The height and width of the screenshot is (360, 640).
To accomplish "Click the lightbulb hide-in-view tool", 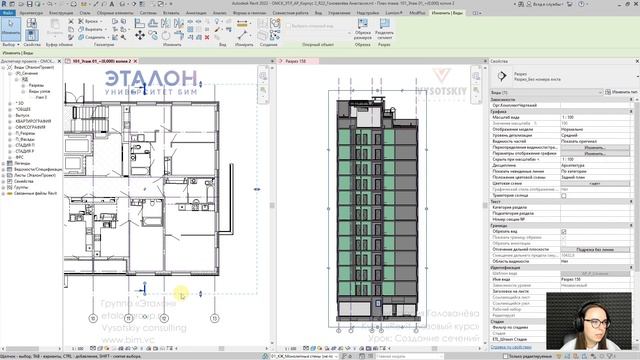I will point(217,22).
